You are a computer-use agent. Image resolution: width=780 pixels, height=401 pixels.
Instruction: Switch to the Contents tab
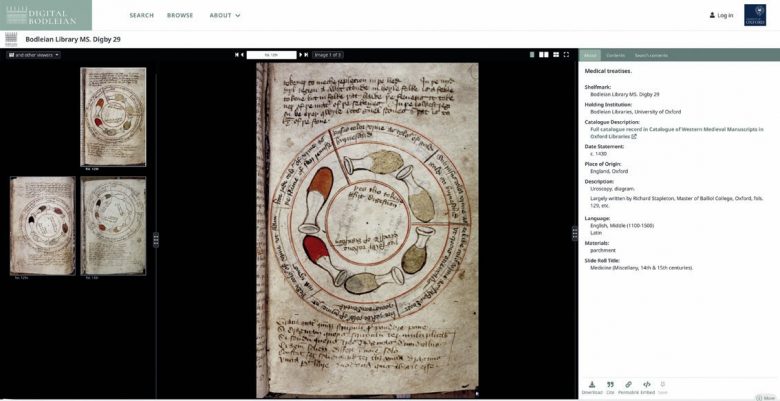[615, 55]
